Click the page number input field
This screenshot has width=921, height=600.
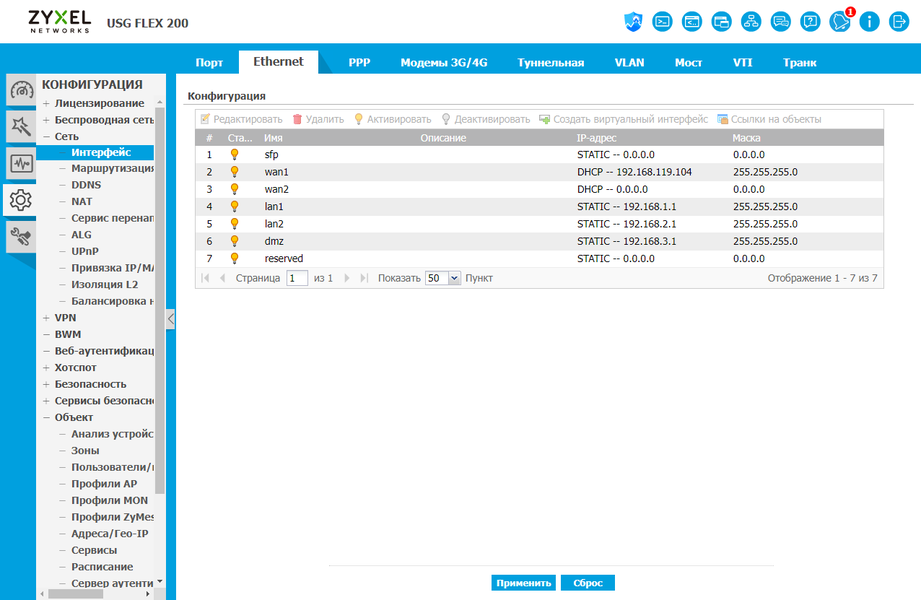[297, 278]
